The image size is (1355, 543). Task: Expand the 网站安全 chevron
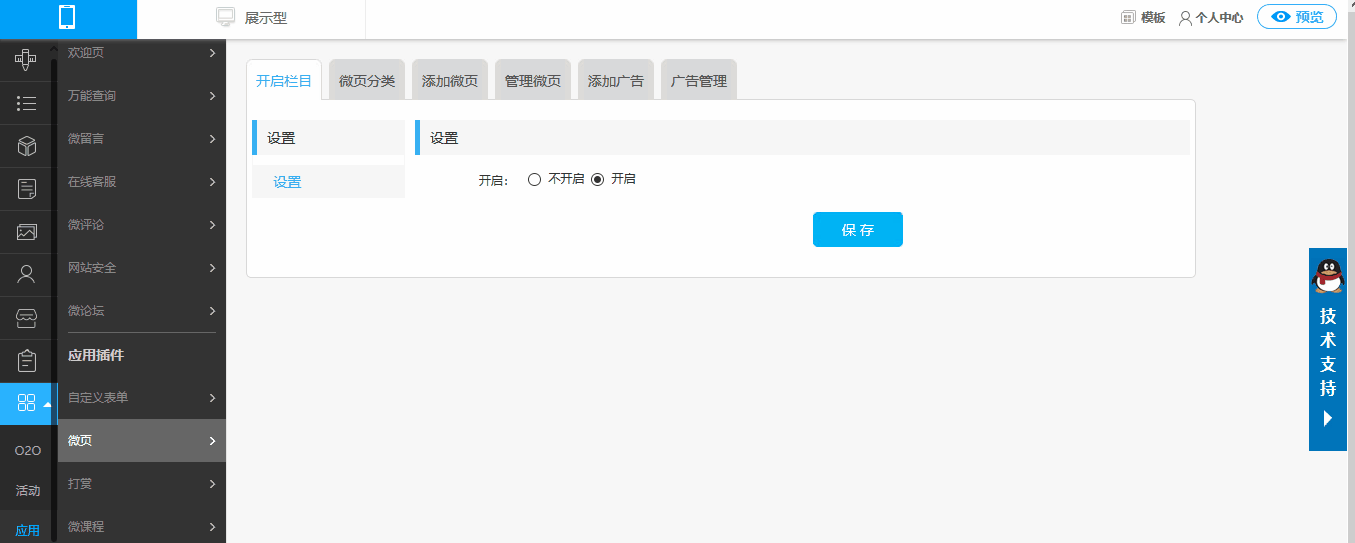click(212, 268)
